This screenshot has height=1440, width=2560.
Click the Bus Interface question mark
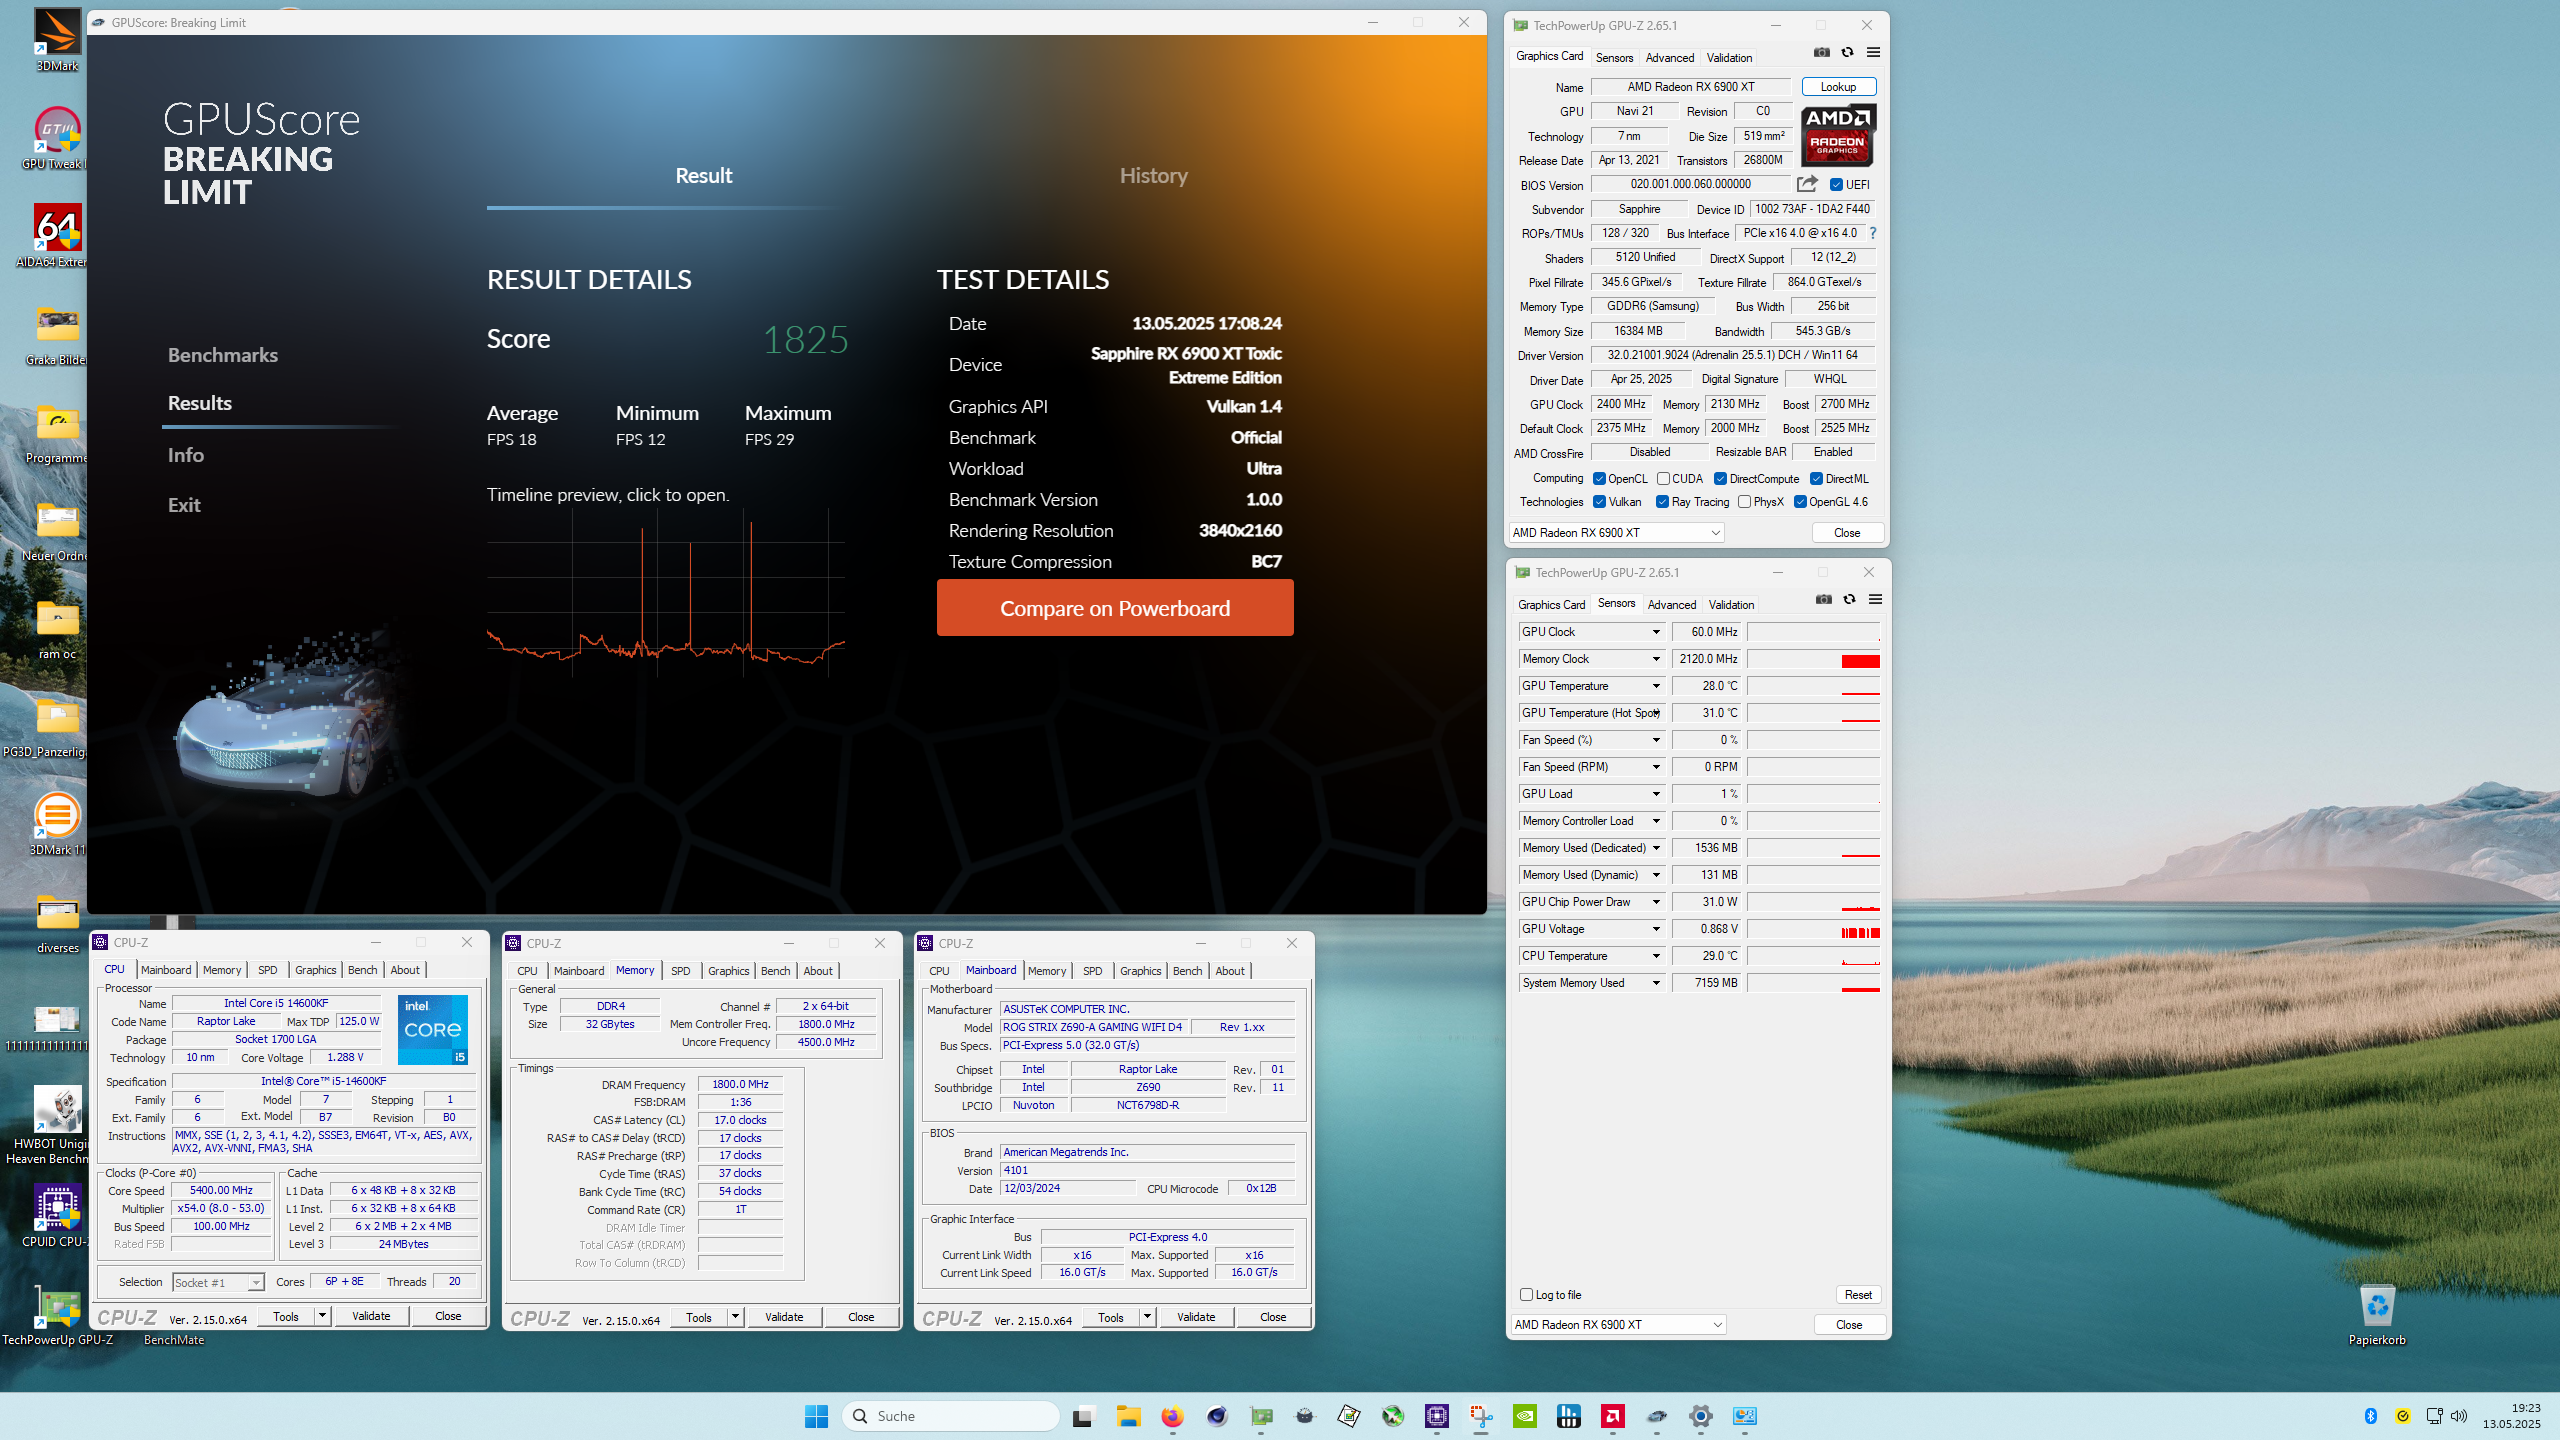pyautogui.click(x=1873, y=233)
